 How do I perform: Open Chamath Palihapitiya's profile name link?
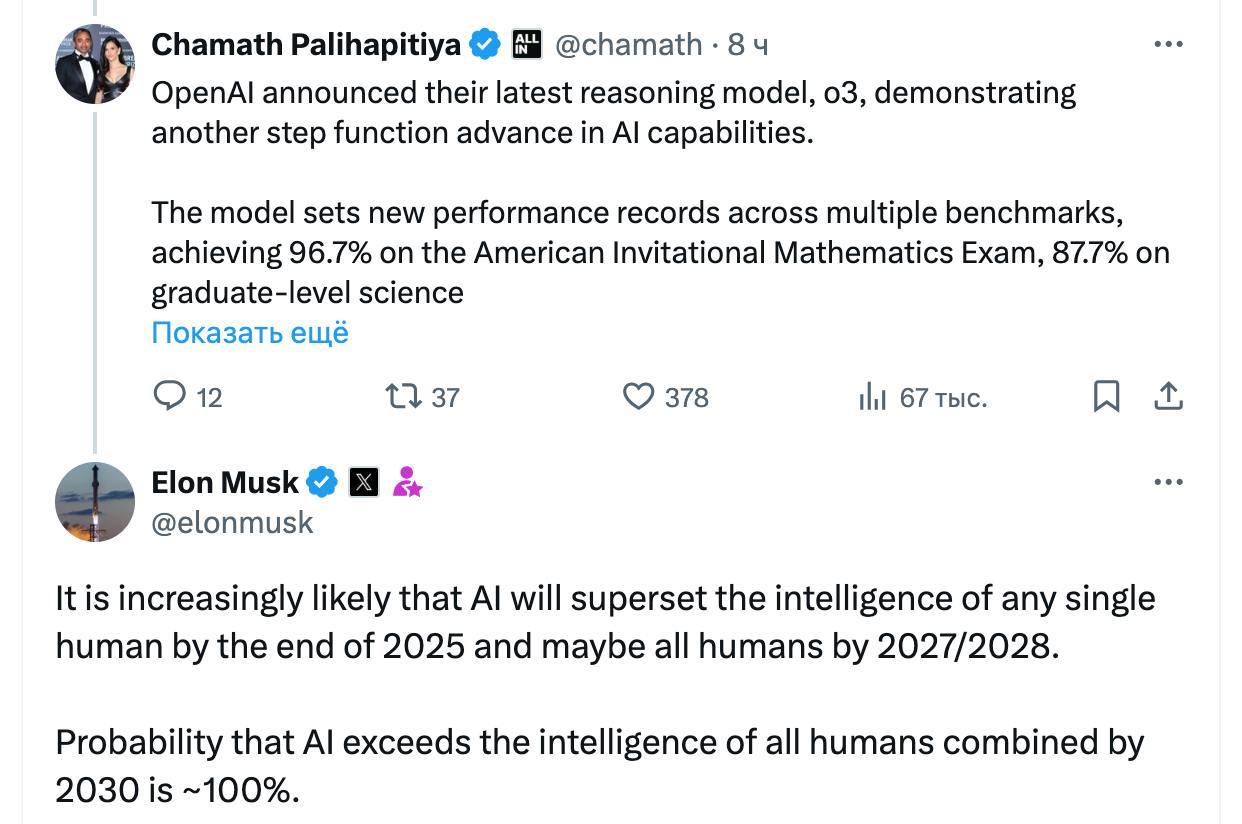305,45
